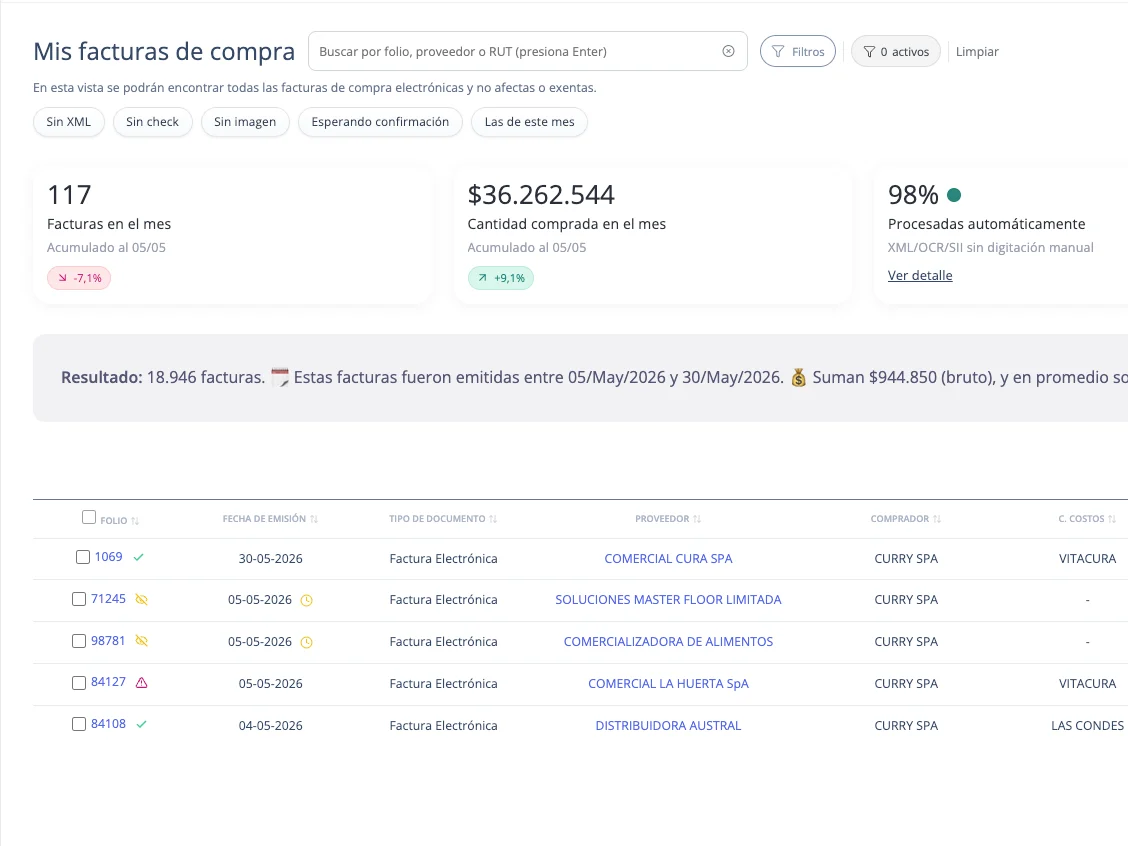Open provider COMERCIAL CURA SPA
1128x846 pixels.
click(x=668, y=558)
